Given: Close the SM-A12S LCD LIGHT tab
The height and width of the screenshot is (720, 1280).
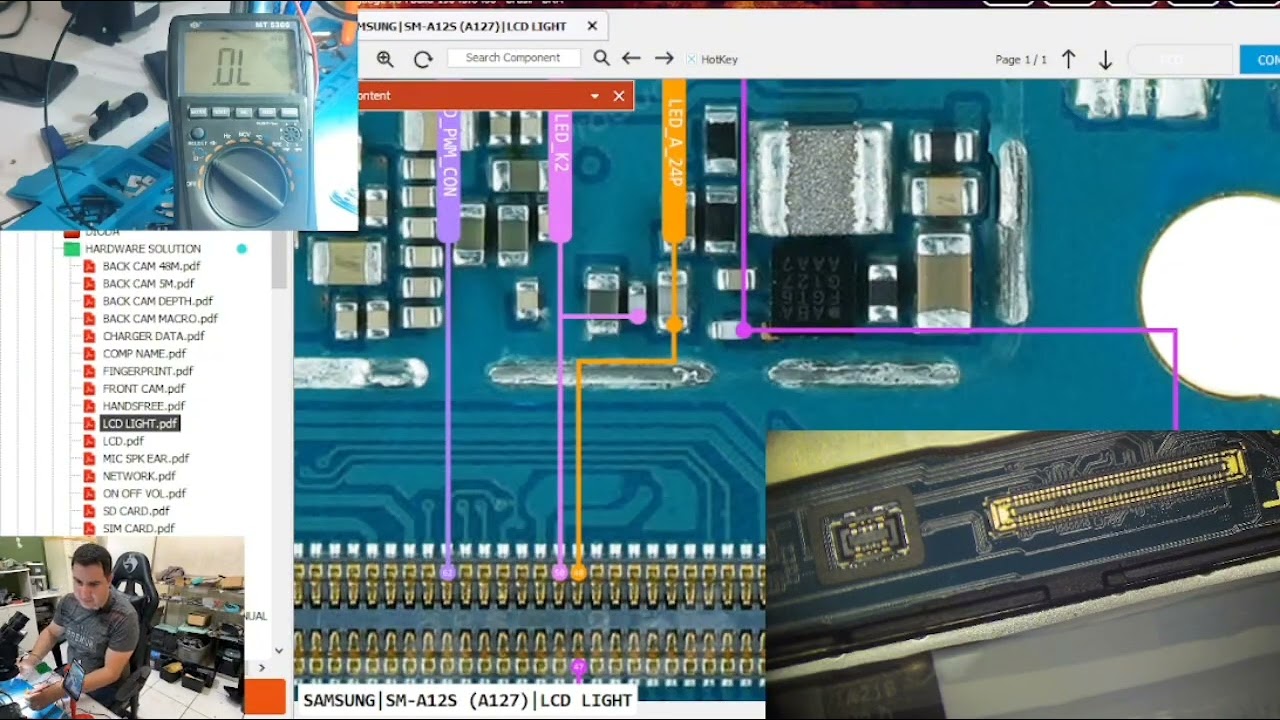Looking at the screenshot, I should [x=592, y=26].
